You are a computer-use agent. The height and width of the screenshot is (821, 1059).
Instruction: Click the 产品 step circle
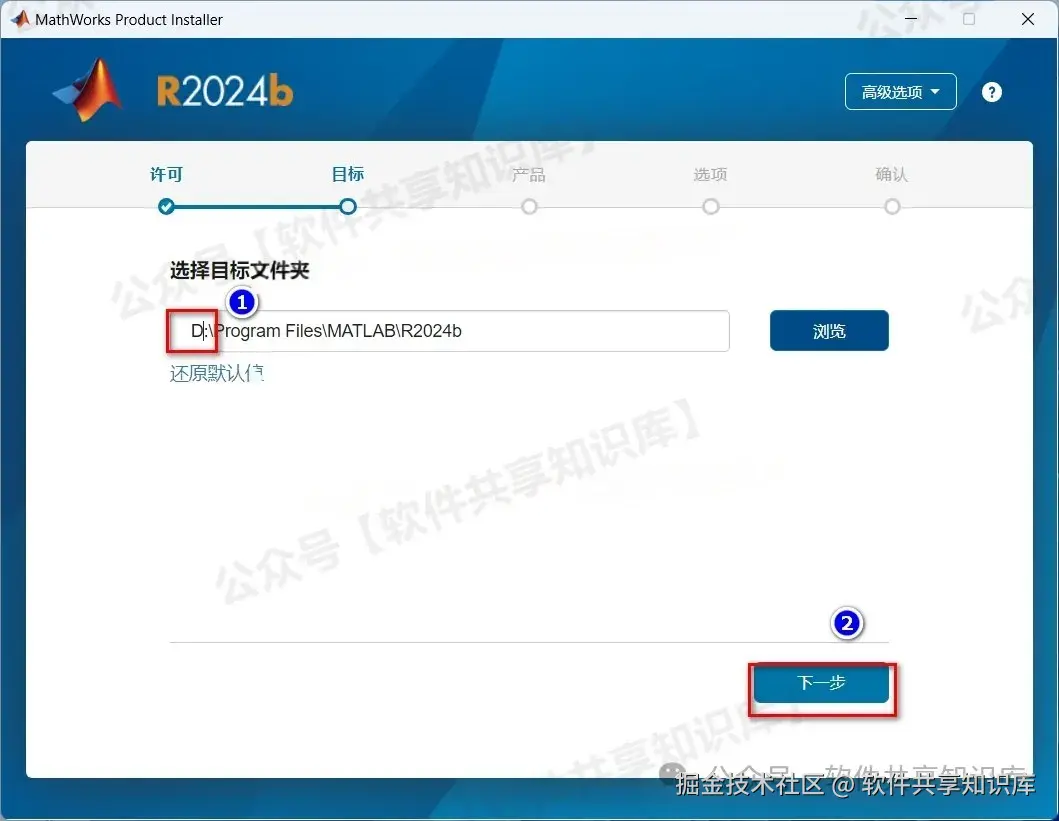[529, 207]
